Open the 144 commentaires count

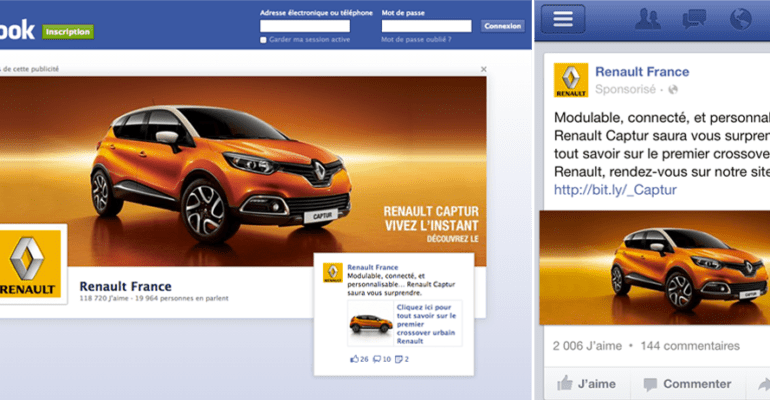click(x=689, y=346)
